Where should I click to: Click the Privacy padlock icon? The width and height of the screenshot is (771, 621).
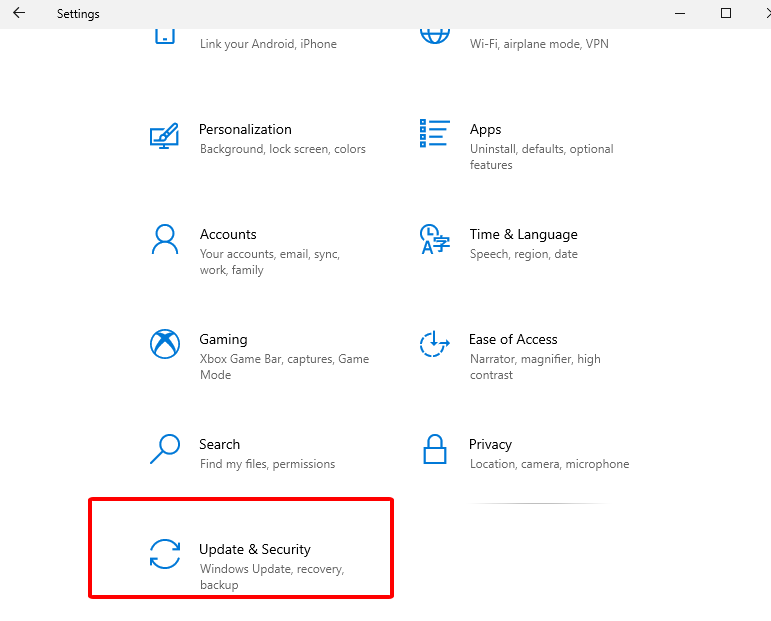[x=434, y=449]
